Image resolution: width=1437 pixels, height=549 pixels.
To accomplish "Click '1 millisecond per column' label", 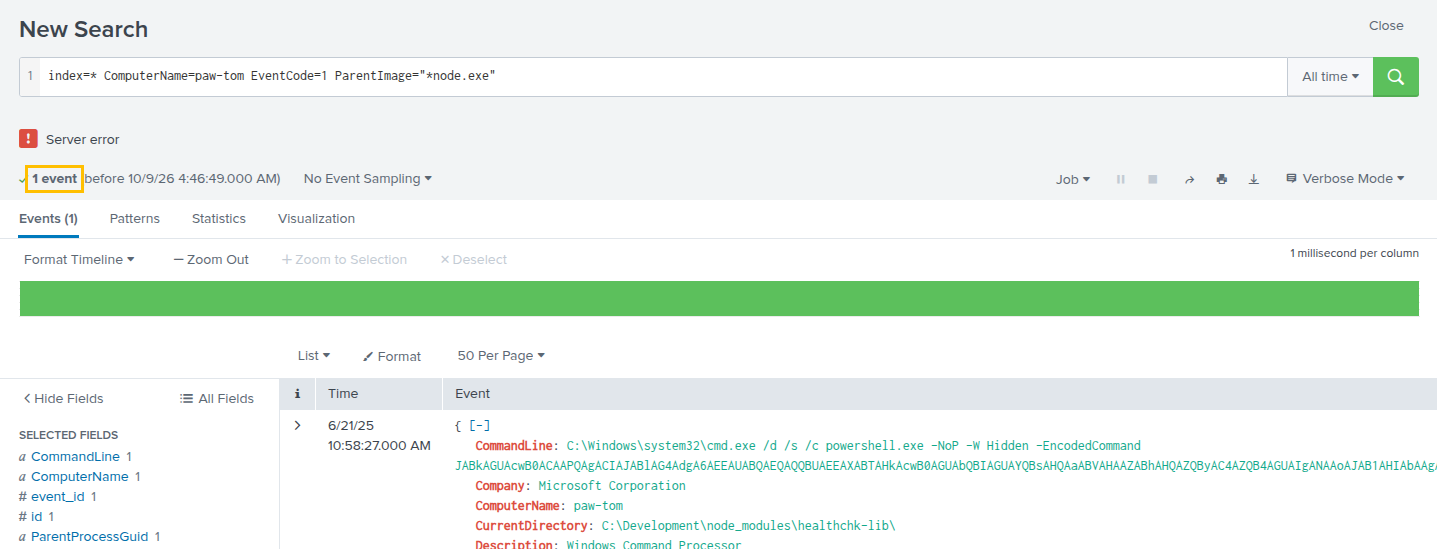I will click(x=1354, y=253).
